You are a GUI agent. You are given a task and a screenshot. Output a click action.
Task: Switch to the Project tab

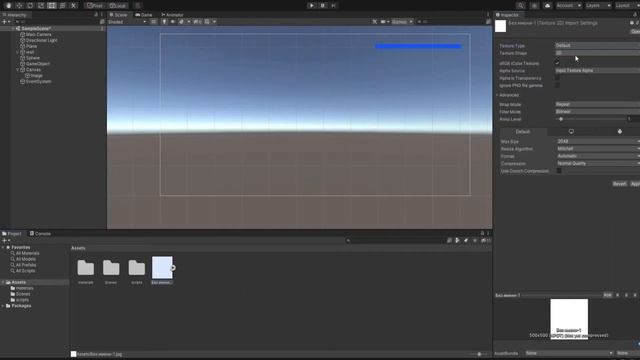point(12,234)
